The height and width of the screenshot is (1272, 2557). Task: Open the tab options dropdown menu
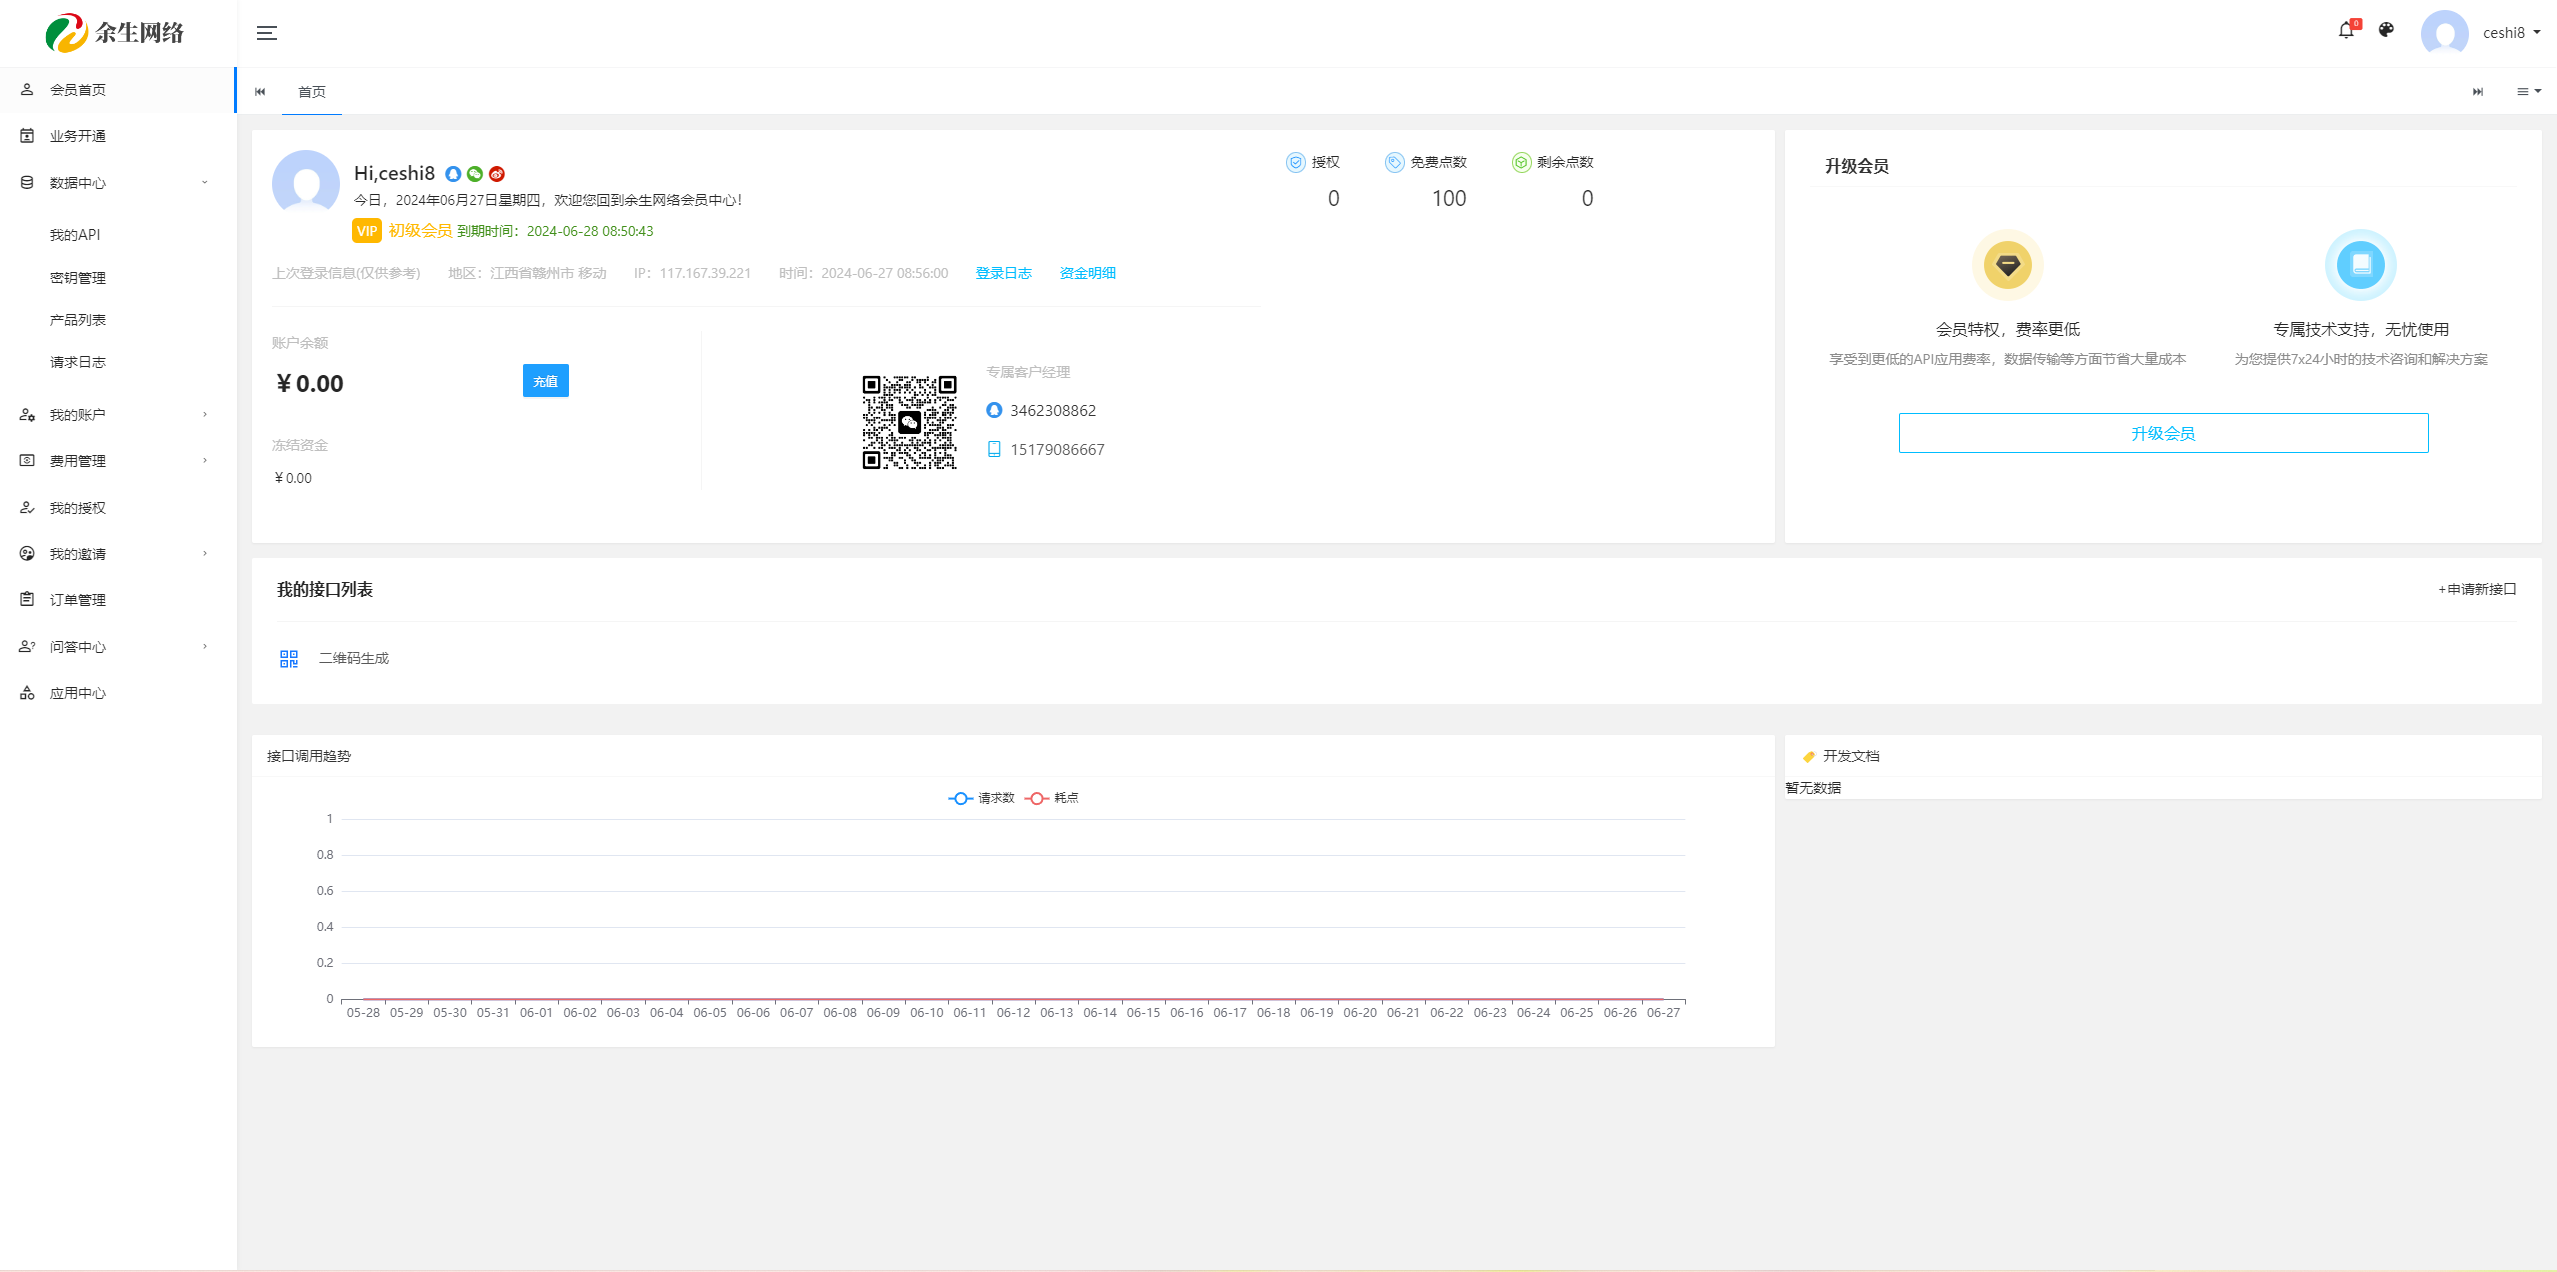click(2528, 92)
